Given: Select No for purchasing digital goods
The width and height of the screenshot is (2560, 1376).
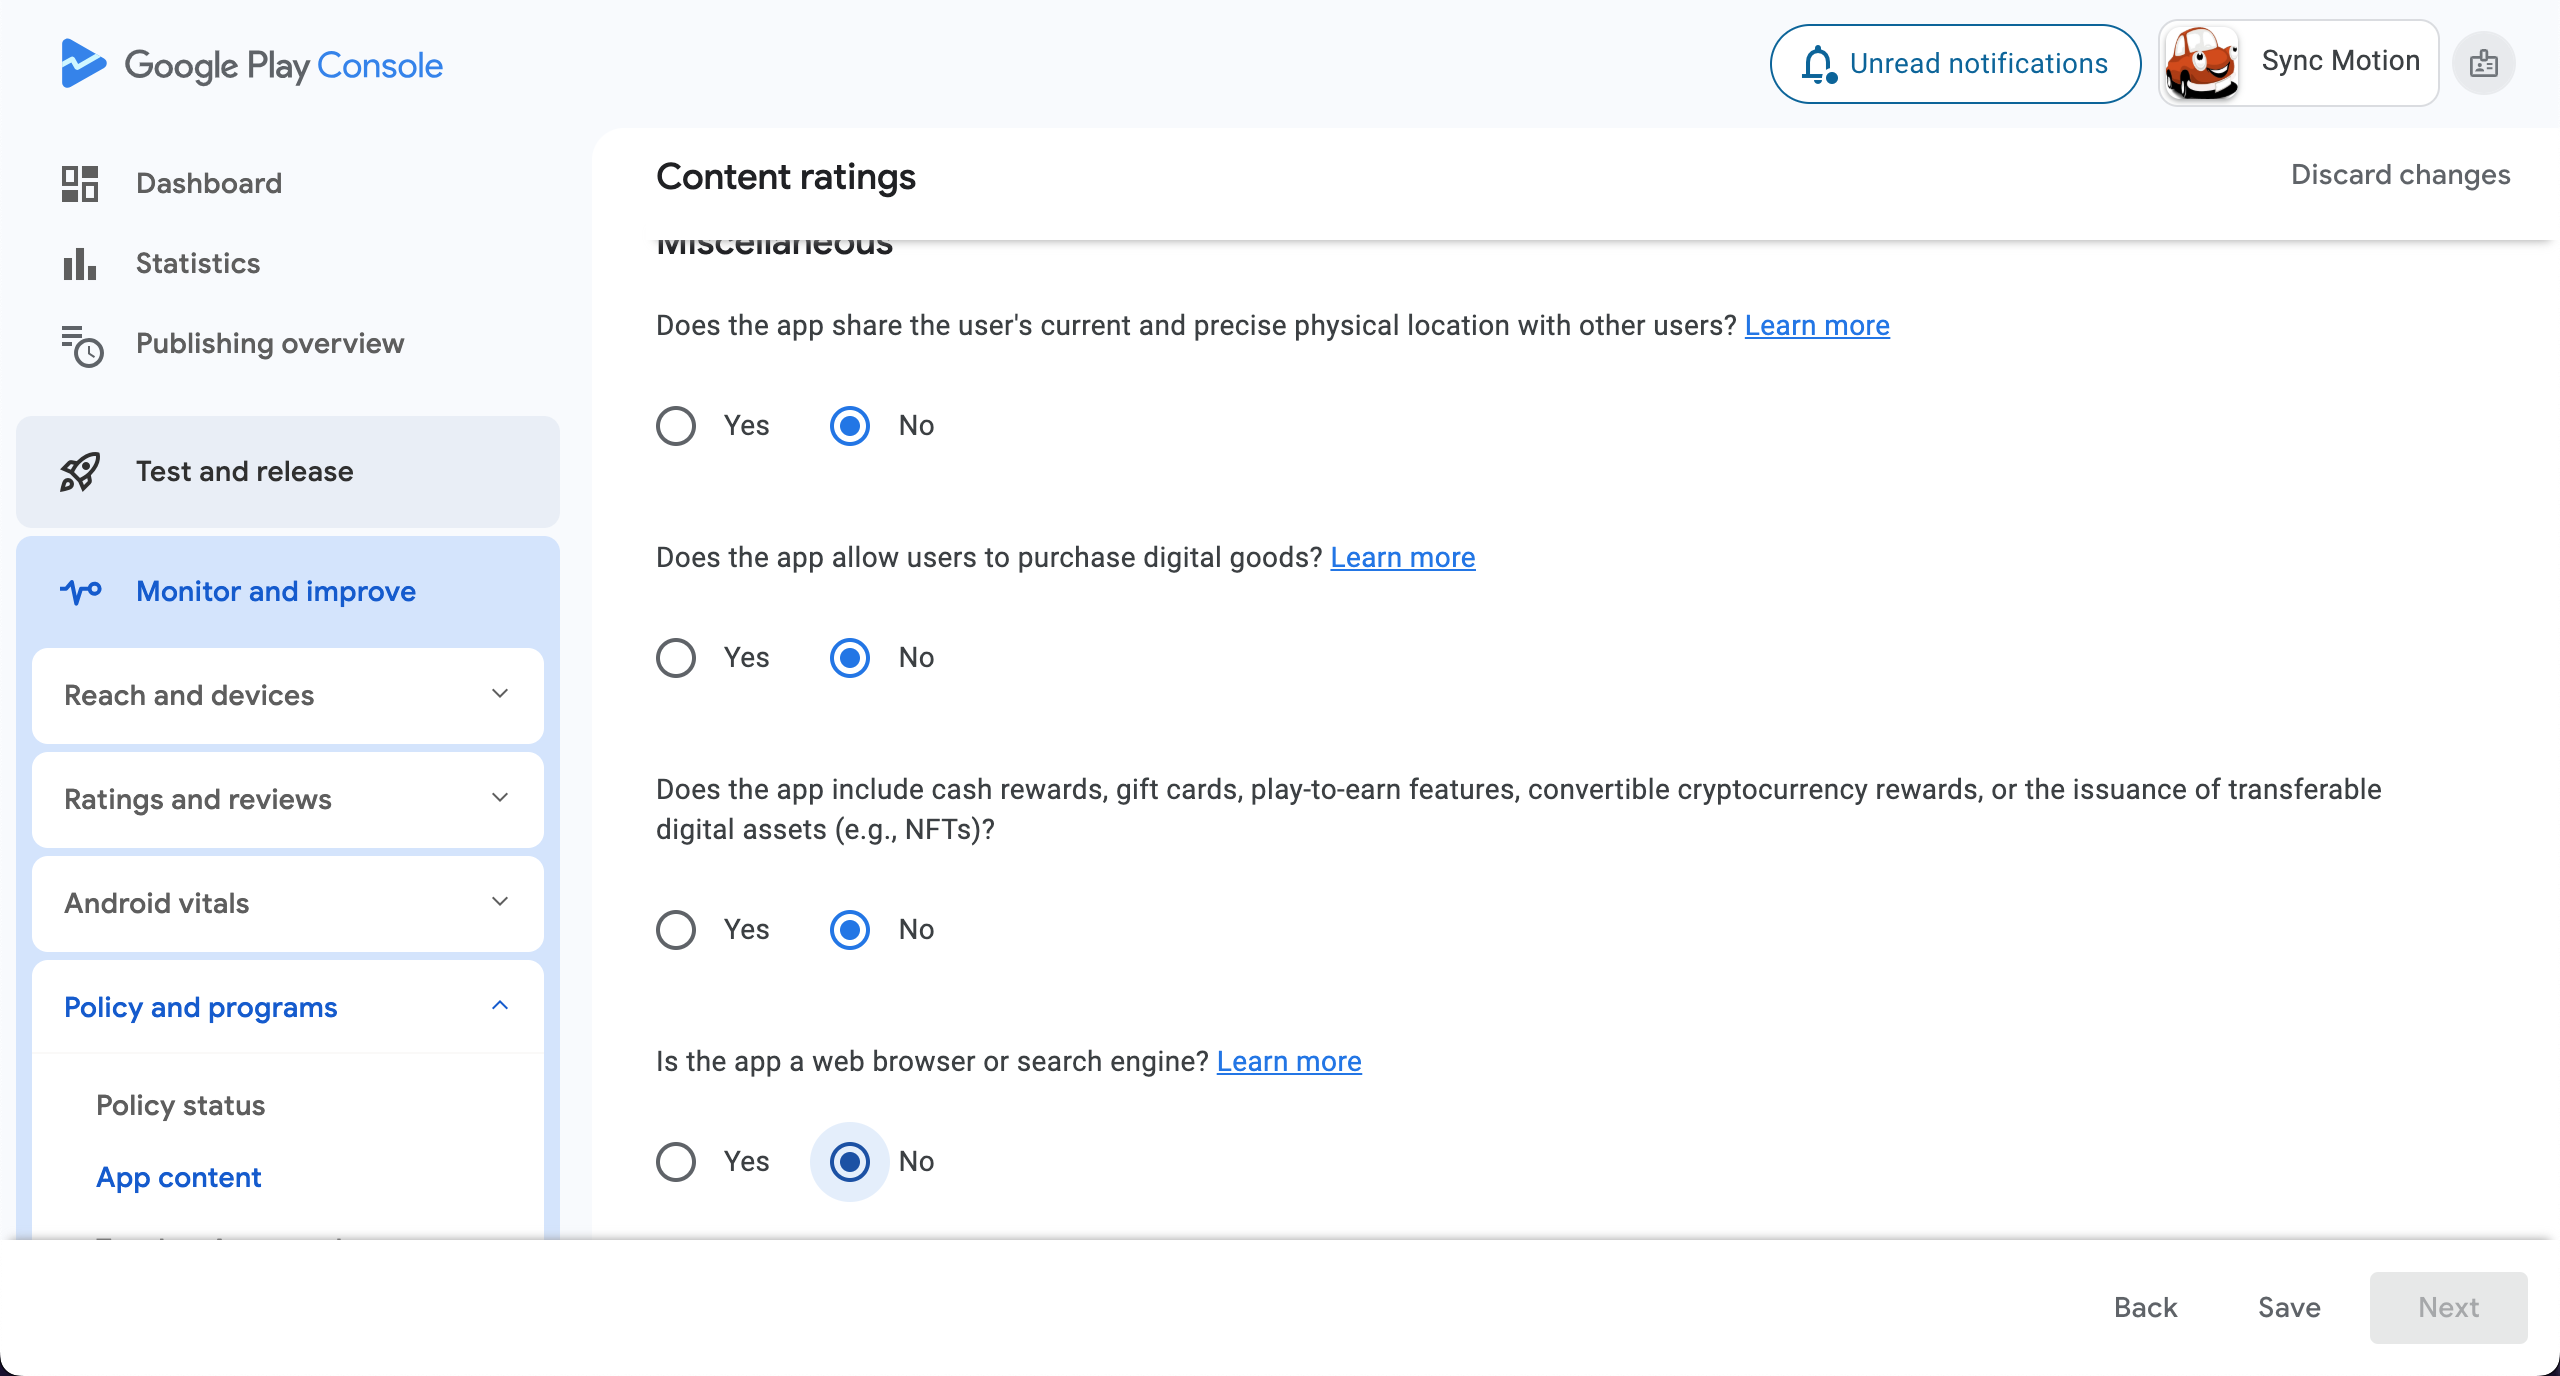Looking at the screenshot, I should click(850, 658).
